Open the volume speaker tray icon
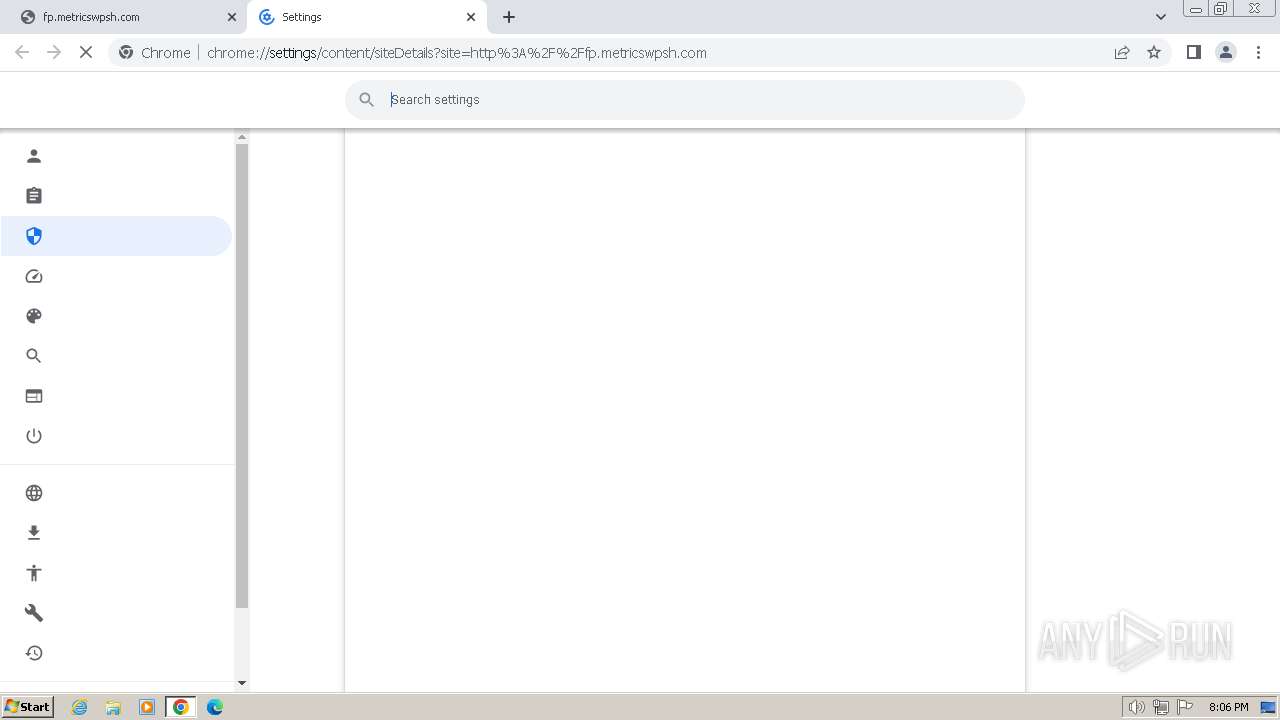Screen dimensions: 1280x720 (1137, 707)
